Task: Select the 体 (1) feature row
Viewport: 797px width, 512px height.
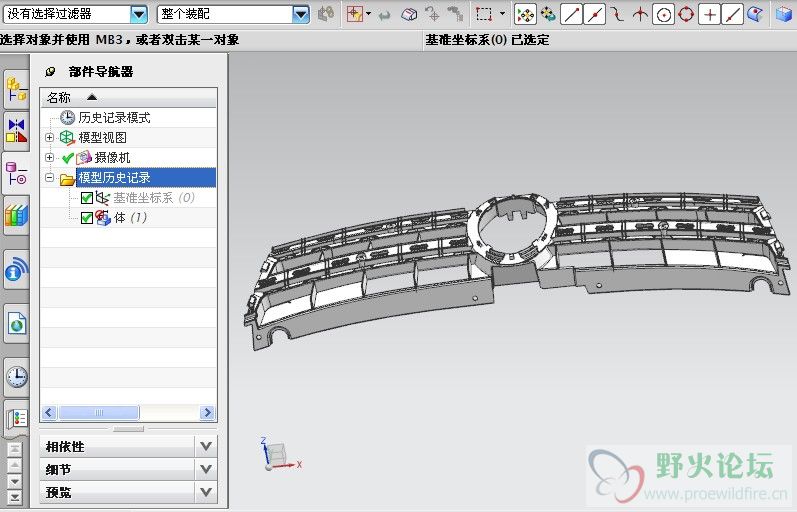Action: coord(130,218)
